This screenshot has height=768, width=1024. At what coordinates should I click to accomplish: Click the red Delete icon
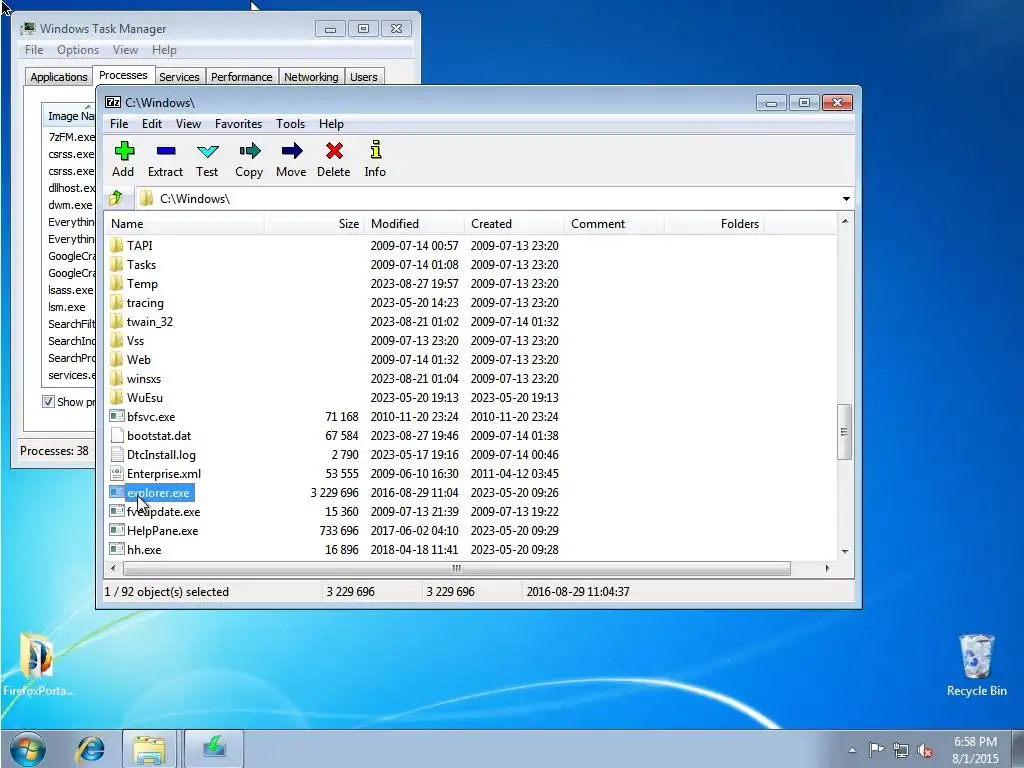point(334,152)
